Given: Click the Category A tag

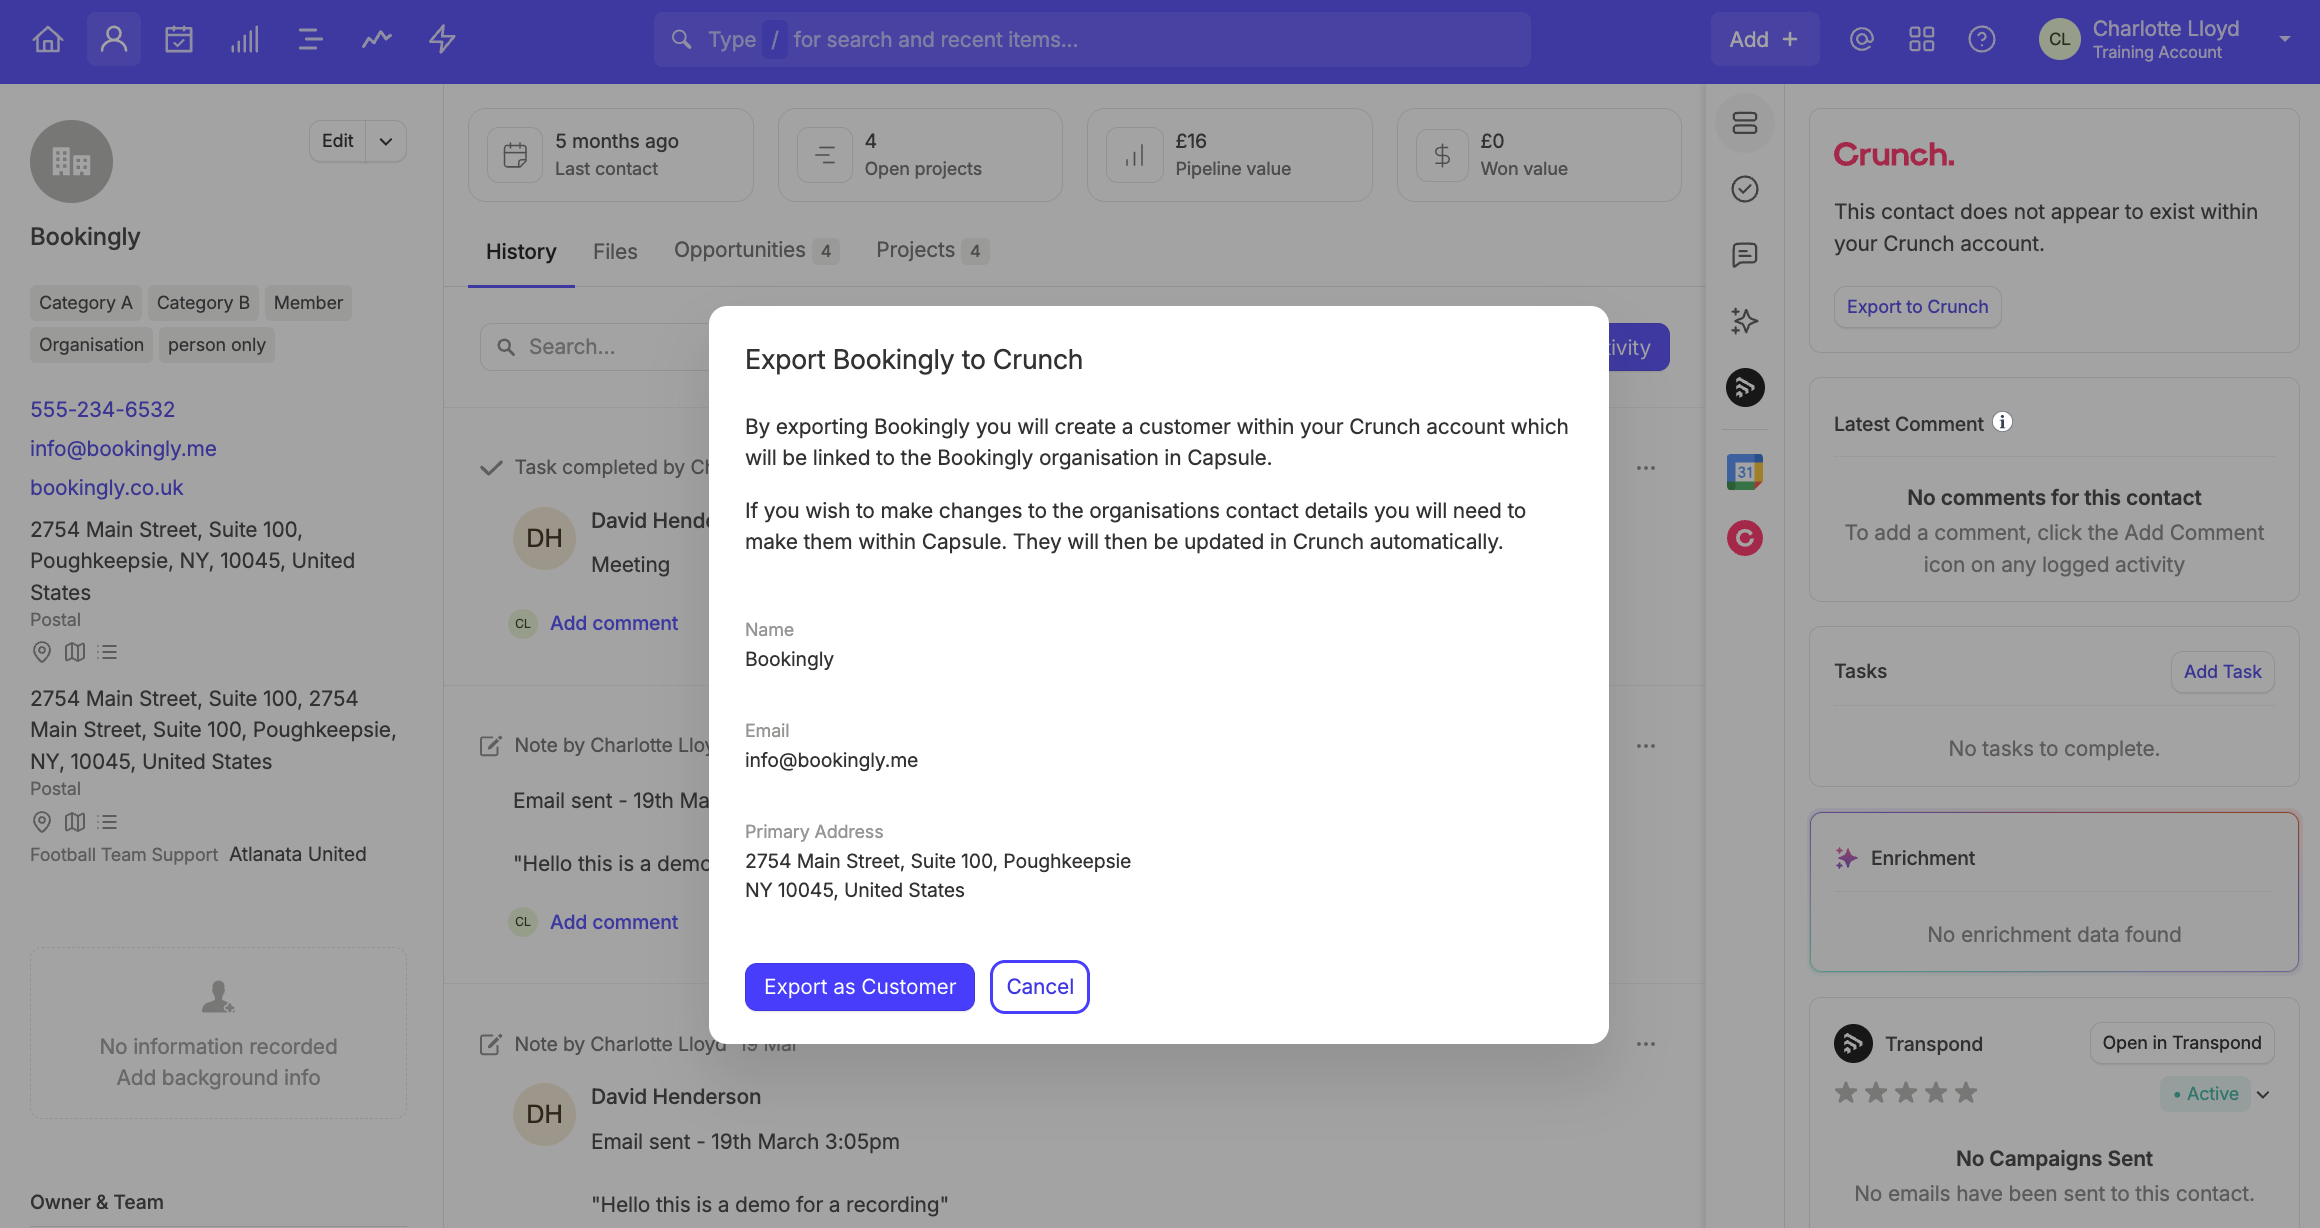Looking at the screenshot, I should pyautogui.click(x=86, y=303).
